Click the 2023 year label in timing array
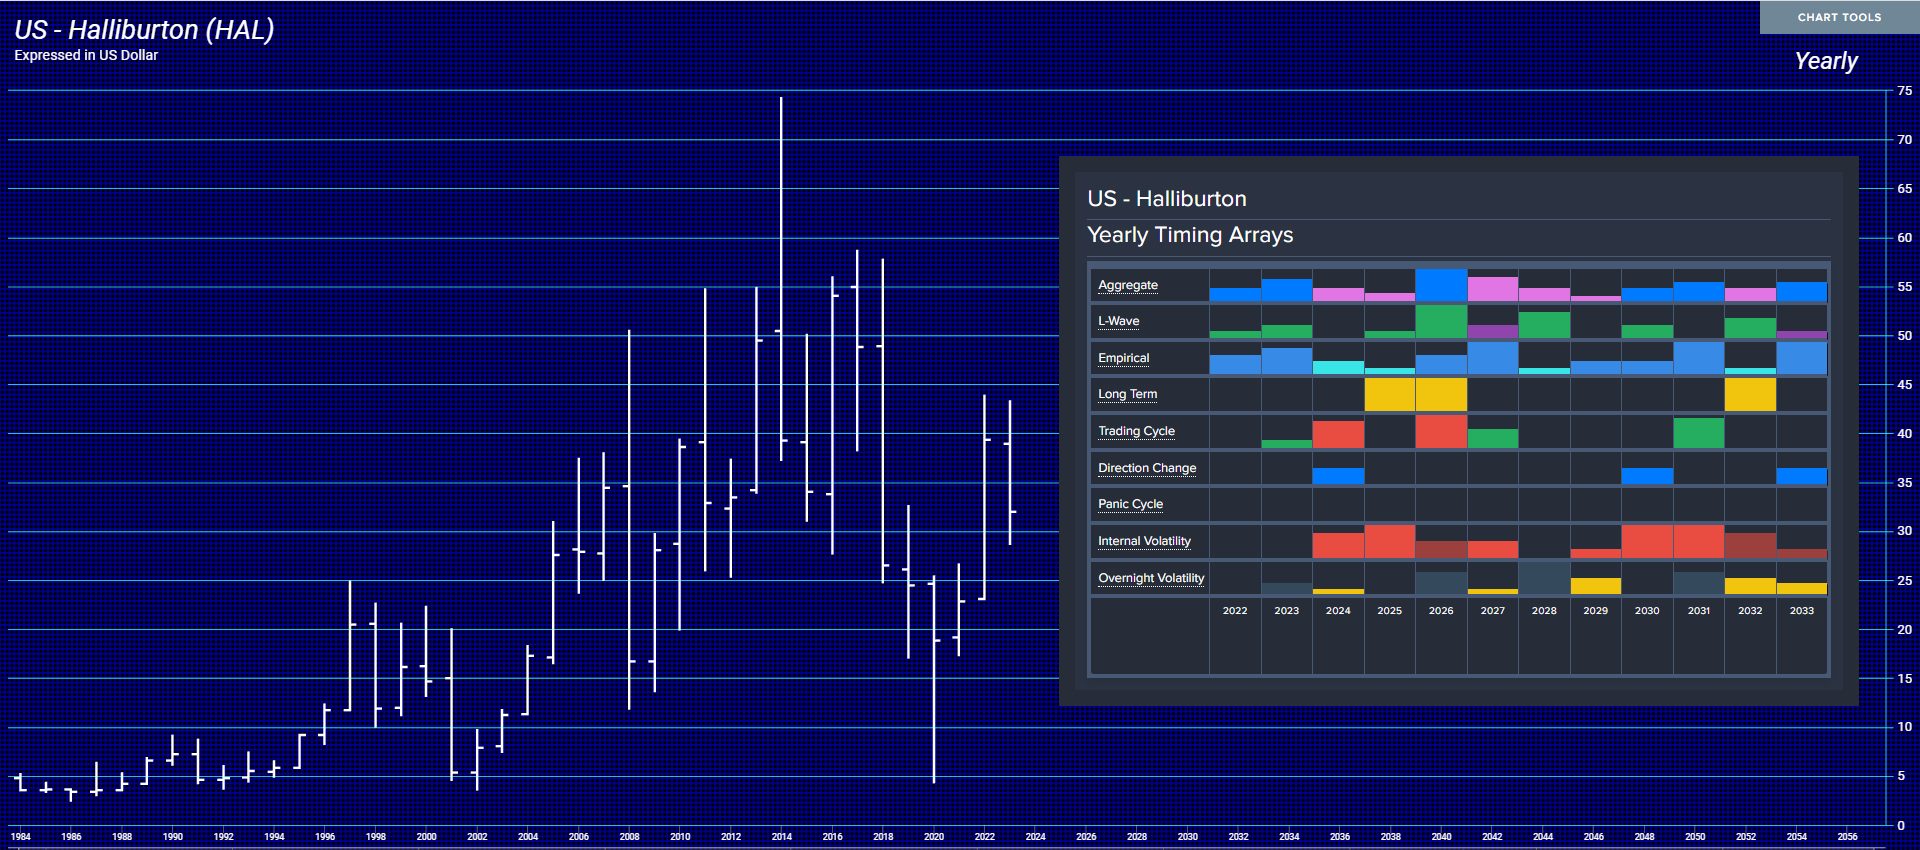 pyautogui.click(x=1287, y=610)
